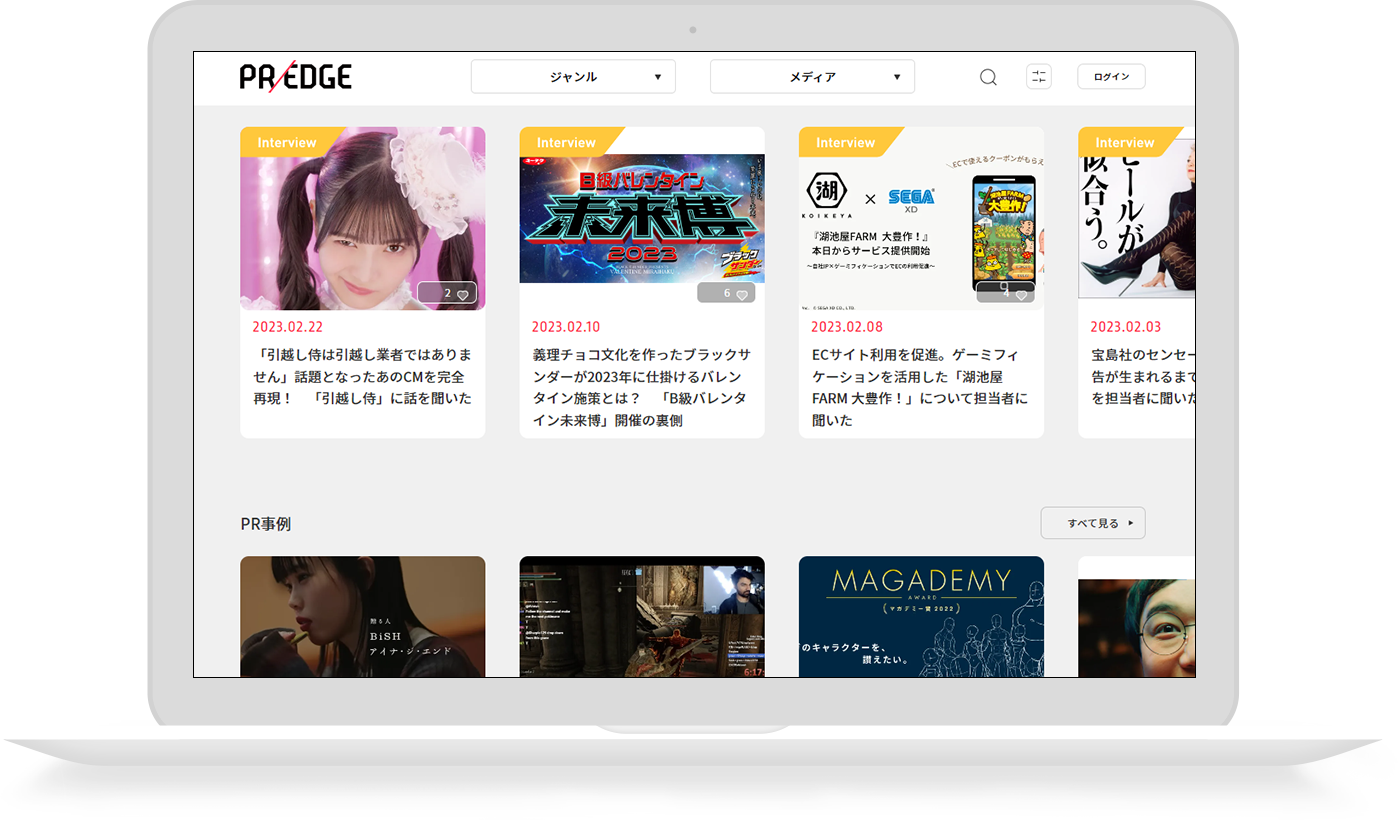Click the date 2023.02.08
This screenshot has width=1398, height=820.
847,327
